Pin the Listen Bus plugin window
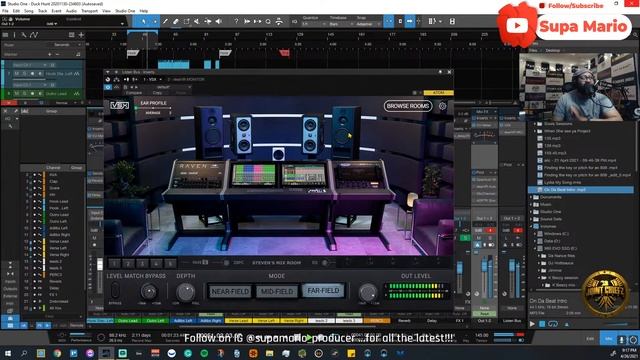Viewport: 640px width, 360px height. coord(440,72)
